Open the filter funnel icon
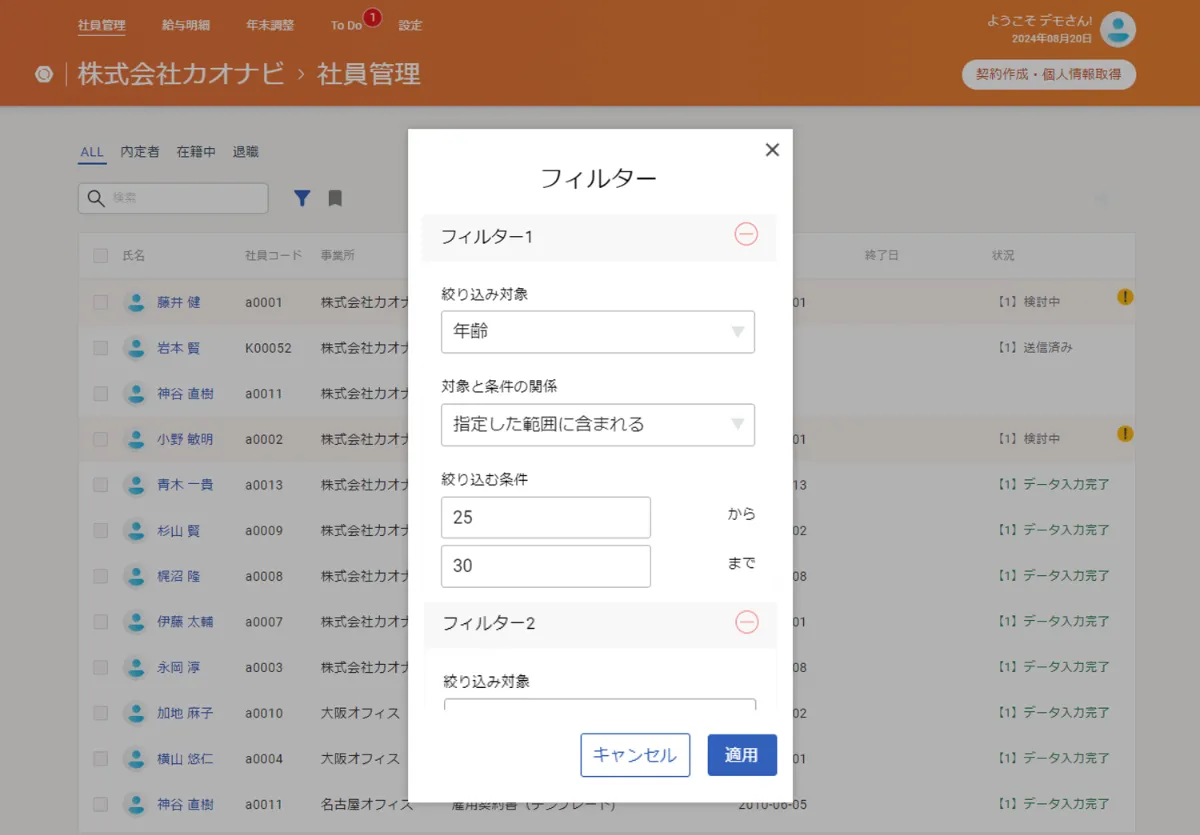The width and height of the screenshot is (1200, 835). (302, 198)
